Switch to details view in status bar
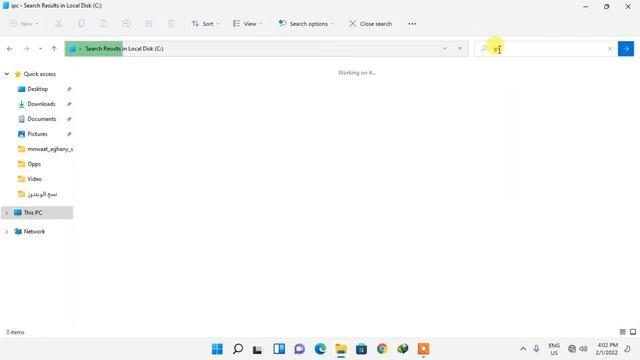Viewport: 640px width, 360px height. point(622,332)
